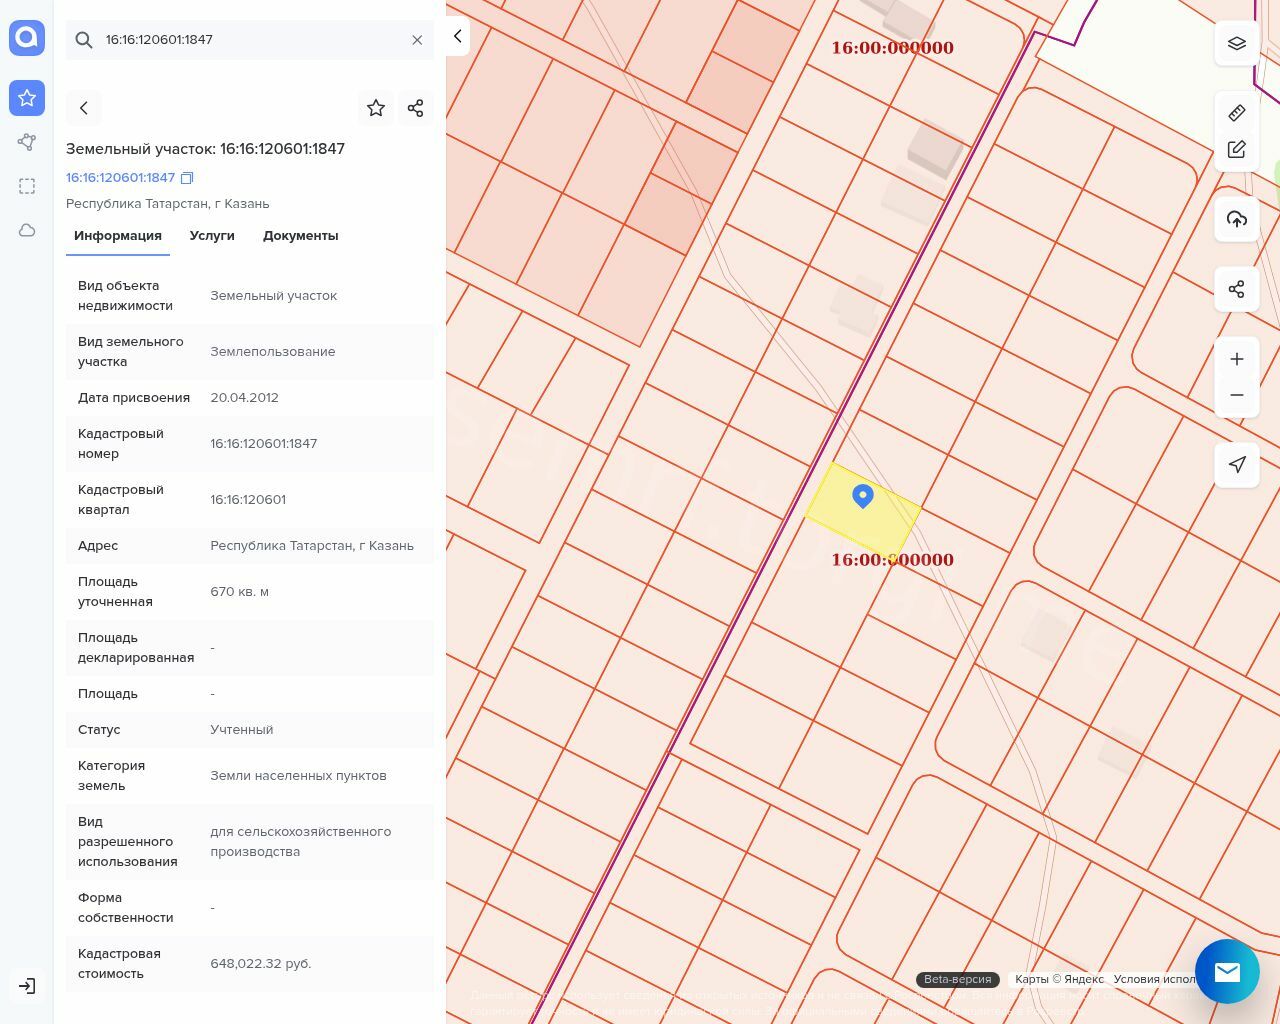Activate the draw/edit tool on map
The height and width of the screenshot is (1024, 1280).
pos(1236,150)
